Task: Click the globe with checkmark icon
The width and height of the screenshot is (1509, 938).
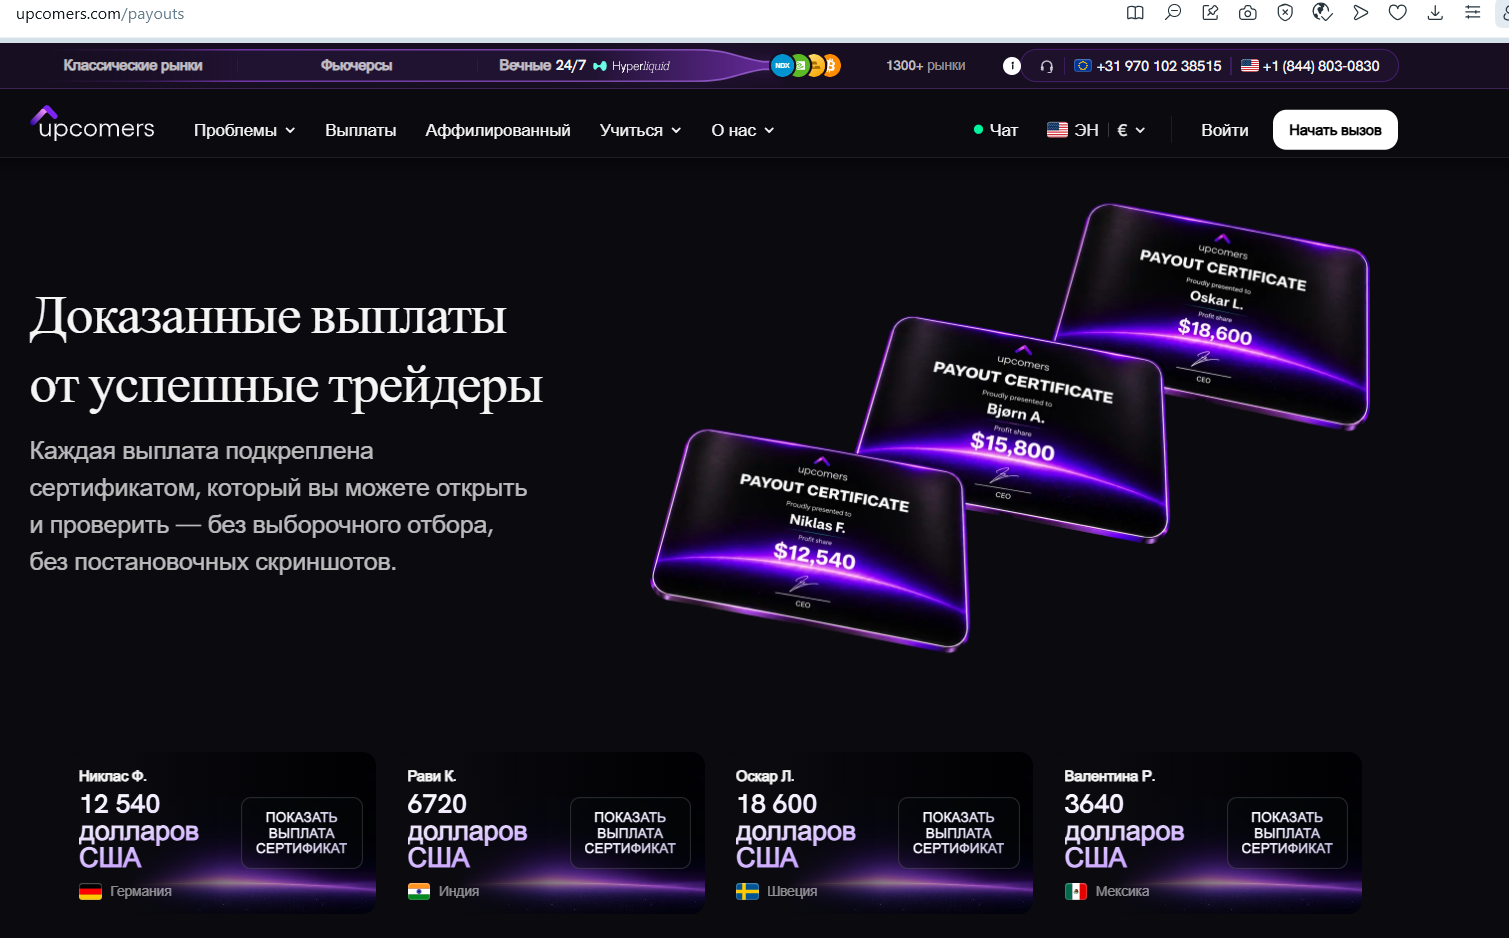Action: coord(1322,13)
